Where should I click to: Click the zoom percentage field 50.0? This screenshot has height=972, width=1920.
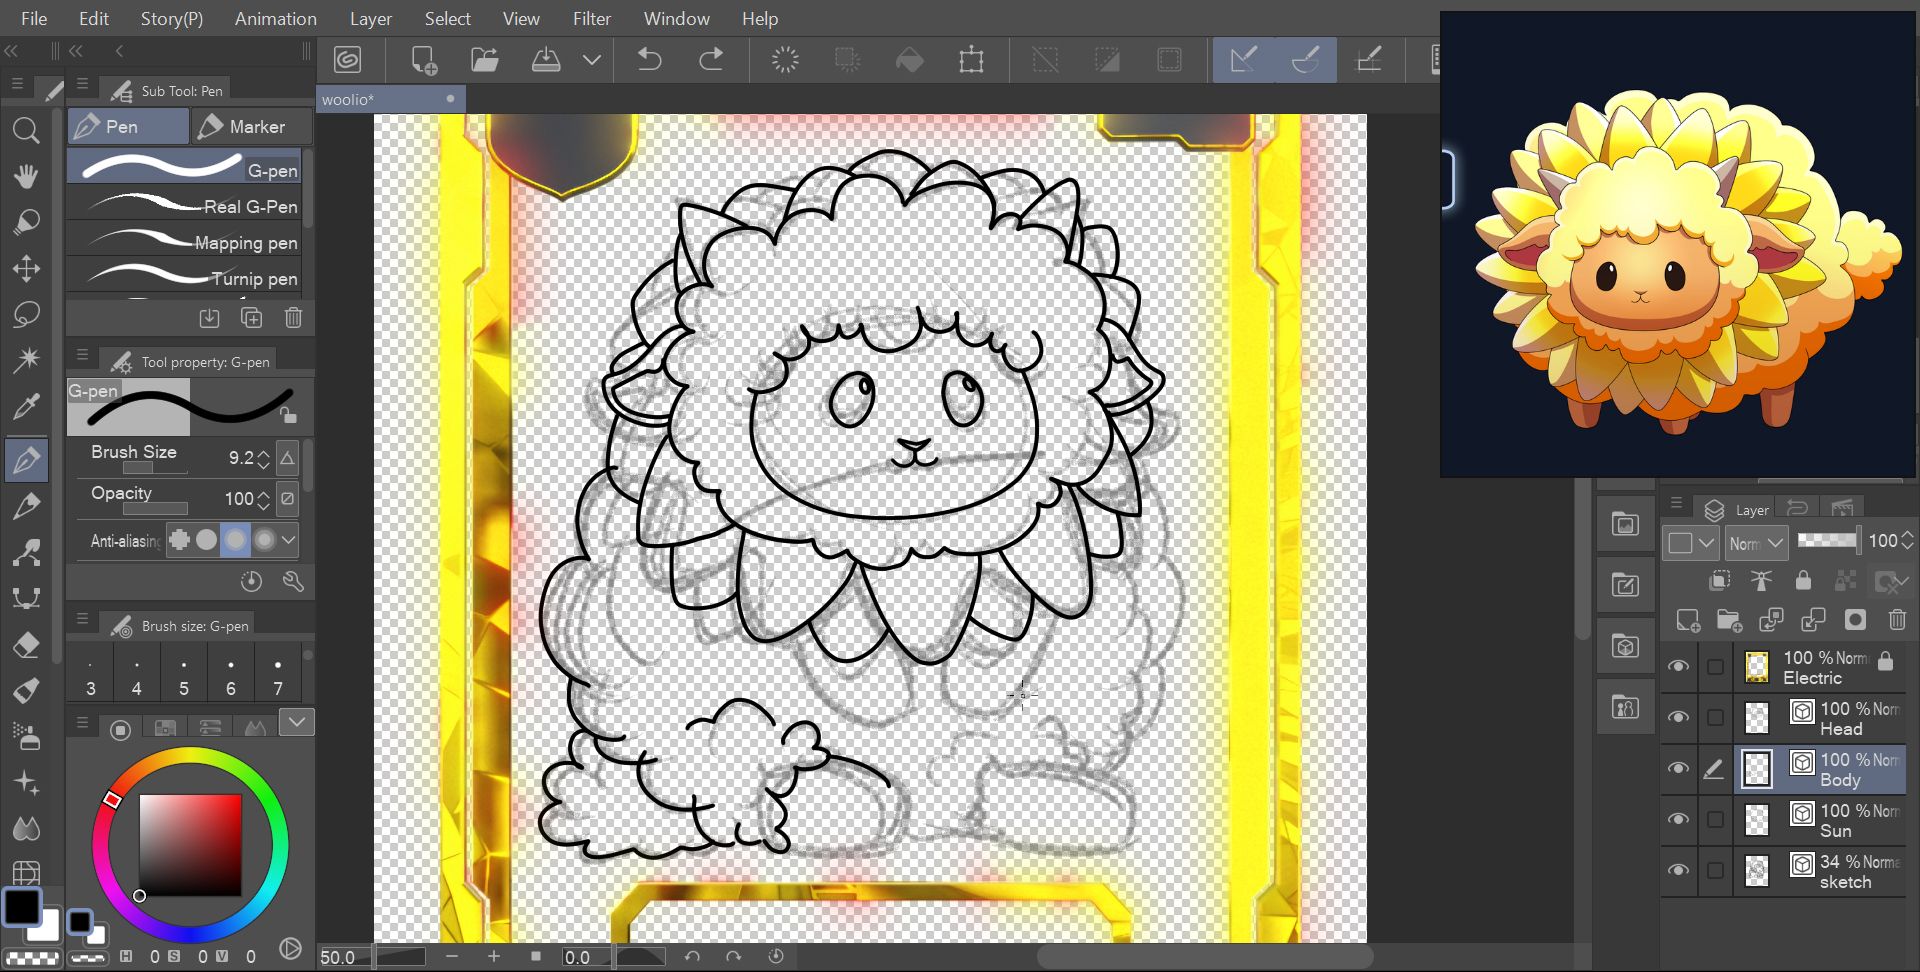tap(344, 957)
